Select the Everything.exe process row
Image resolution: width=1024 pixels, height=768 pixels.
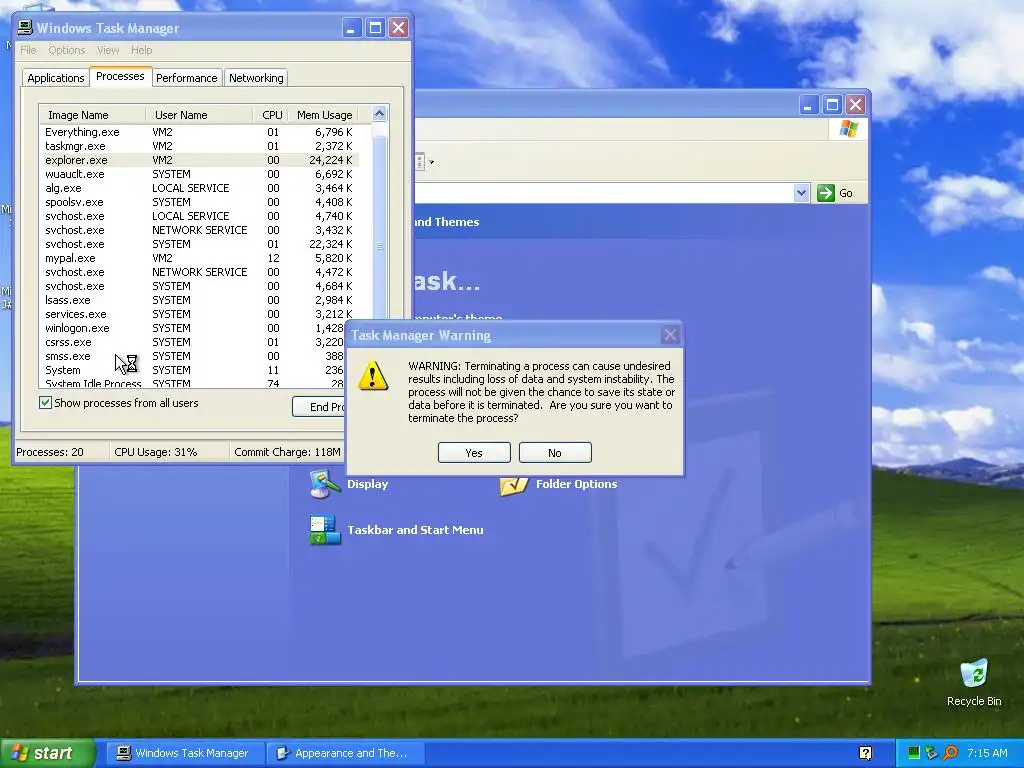199,132
